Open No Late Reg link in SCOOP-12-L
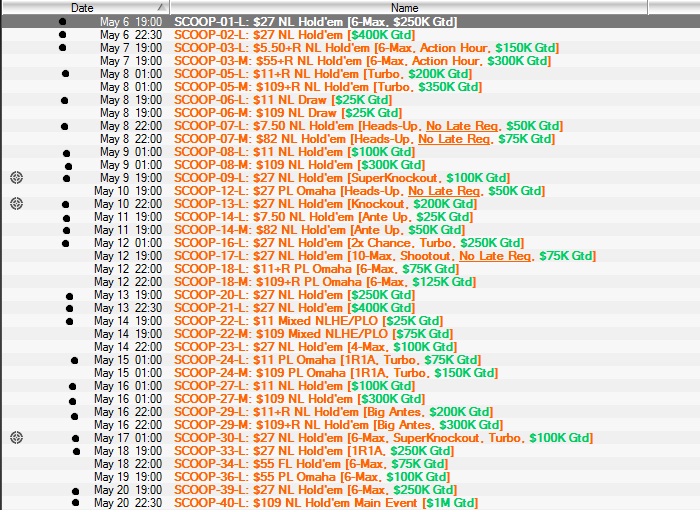The image size is (700, 512). pos(444,191)
